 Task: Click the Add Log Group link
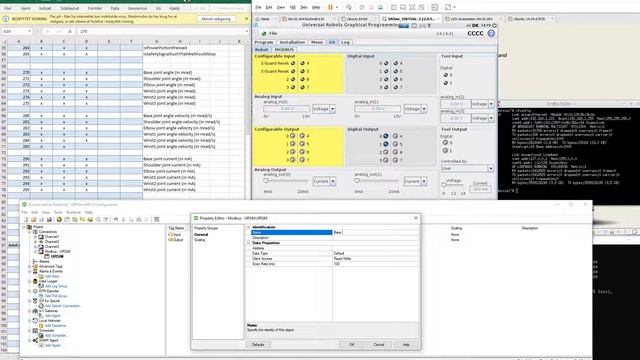(56, 286)
